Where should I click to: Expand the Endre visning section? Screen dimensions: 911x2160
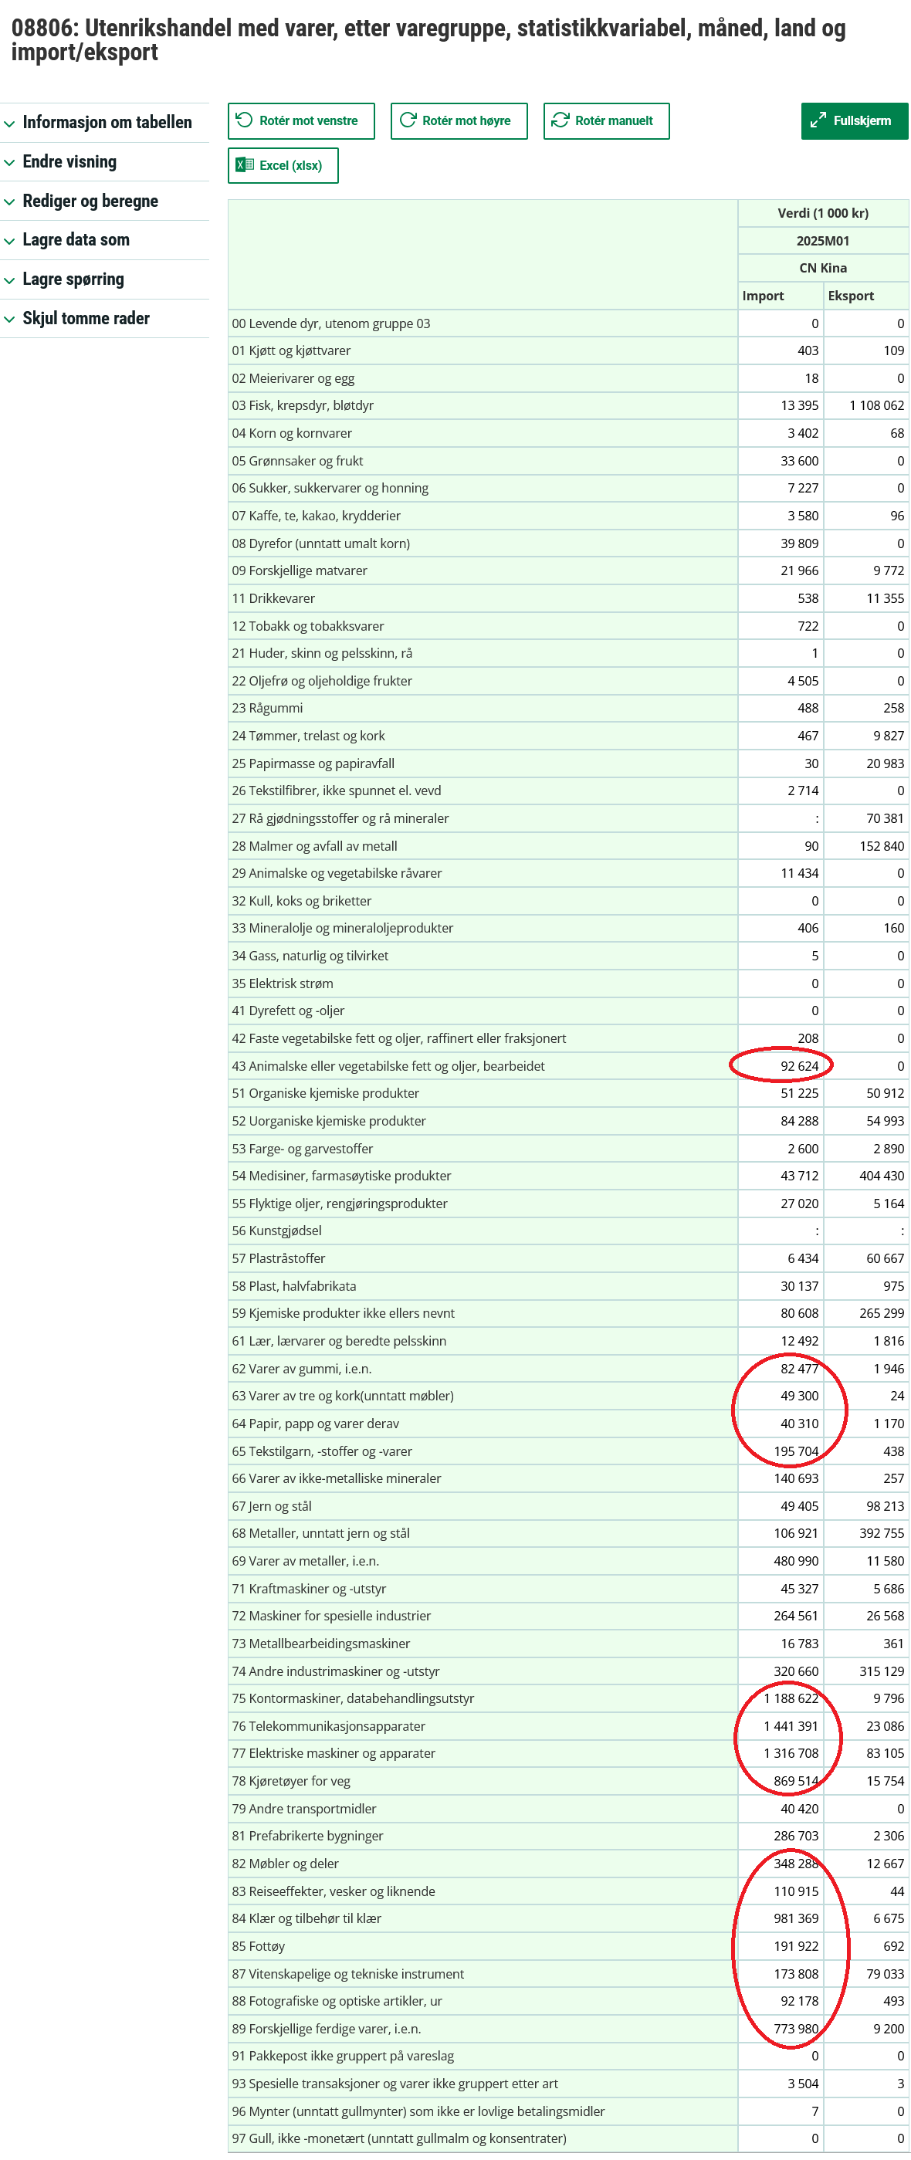pyautogui.click(x=104, y=162)
